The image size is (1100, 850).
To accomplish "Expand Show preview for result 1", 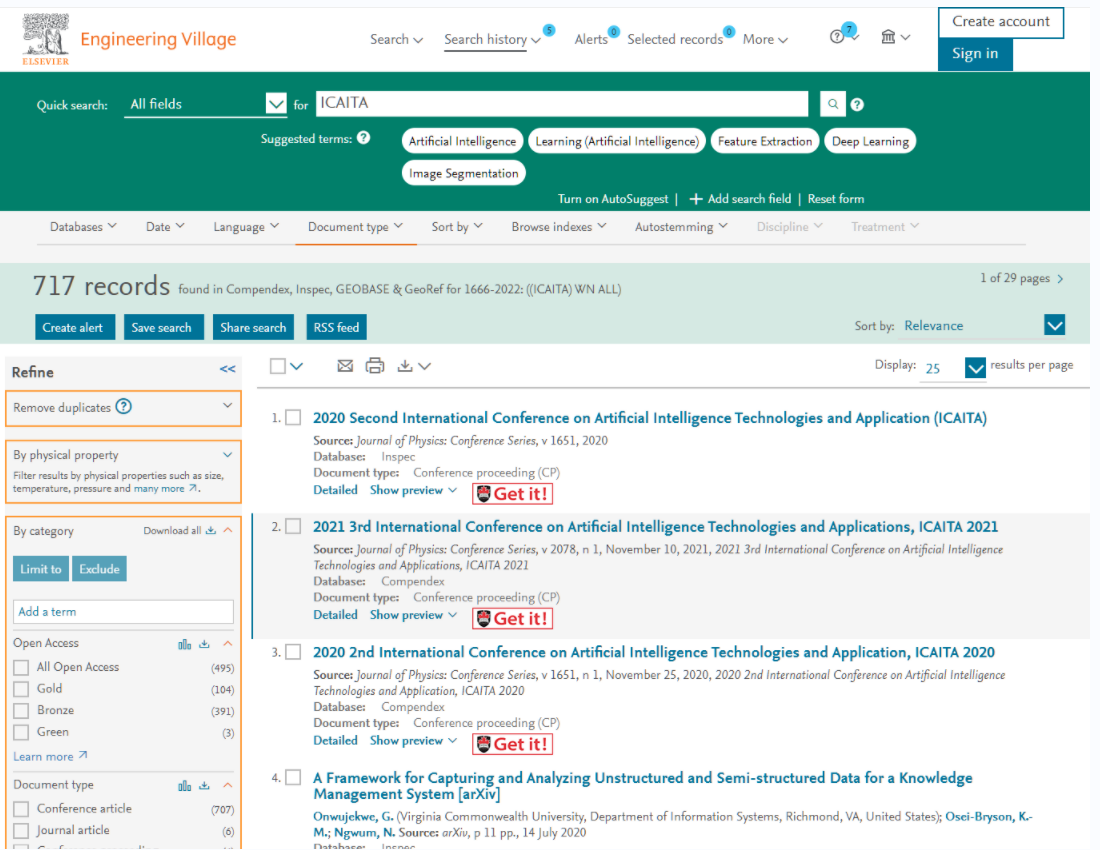I will tap(413, 490).
